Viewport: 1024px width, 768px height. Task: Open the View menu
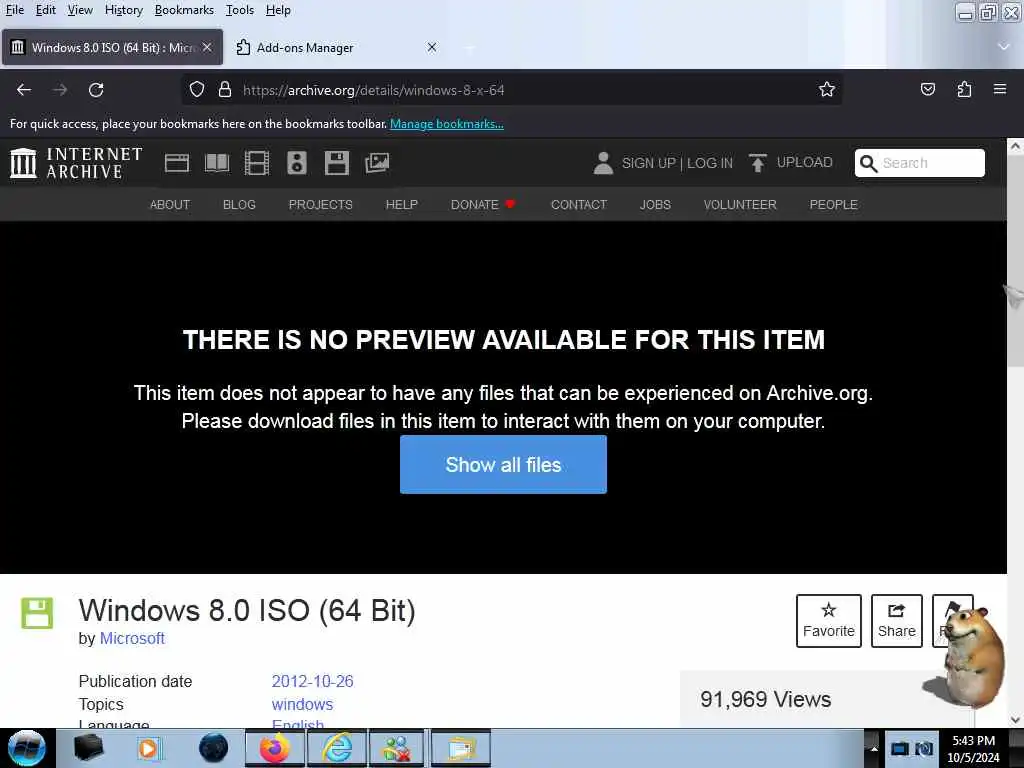click(80, 10)
